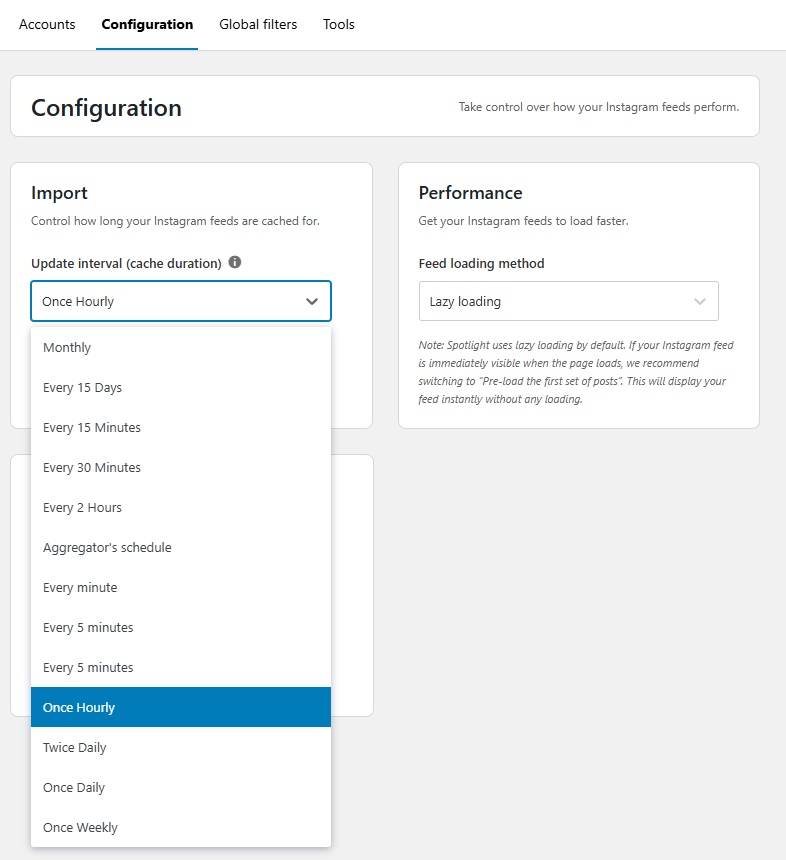Screen dimensions: 786x860
Task: Switch to the Accounts tab
Action: coord(46,24)
